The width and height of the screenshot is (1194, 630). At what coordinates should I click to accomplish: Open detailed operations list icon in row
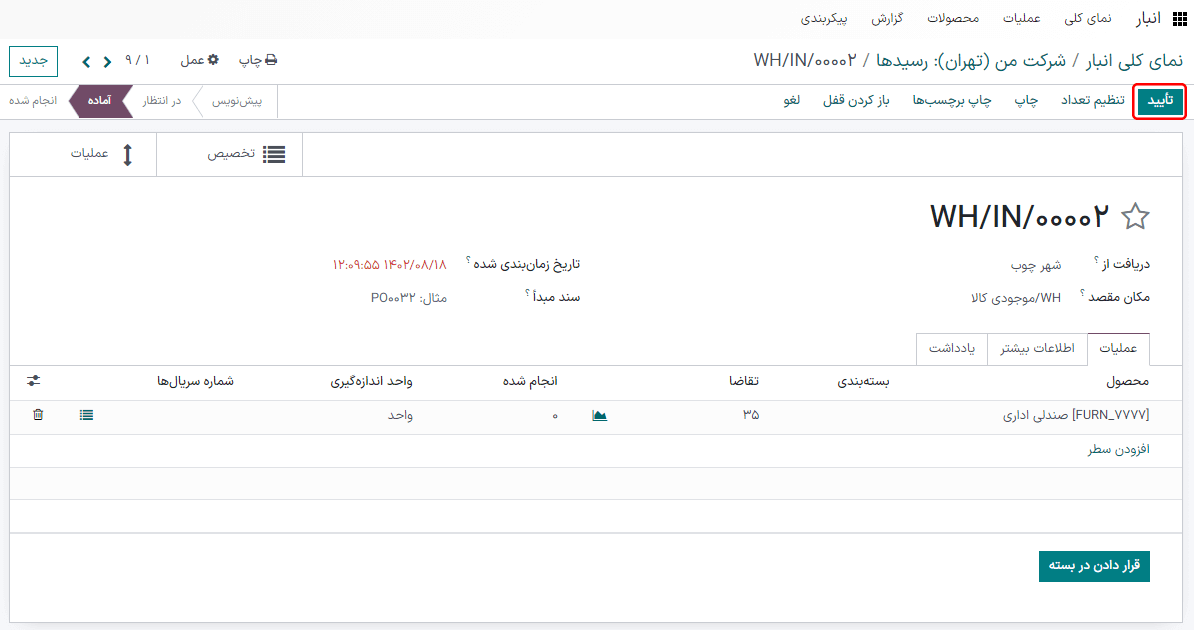86,415
